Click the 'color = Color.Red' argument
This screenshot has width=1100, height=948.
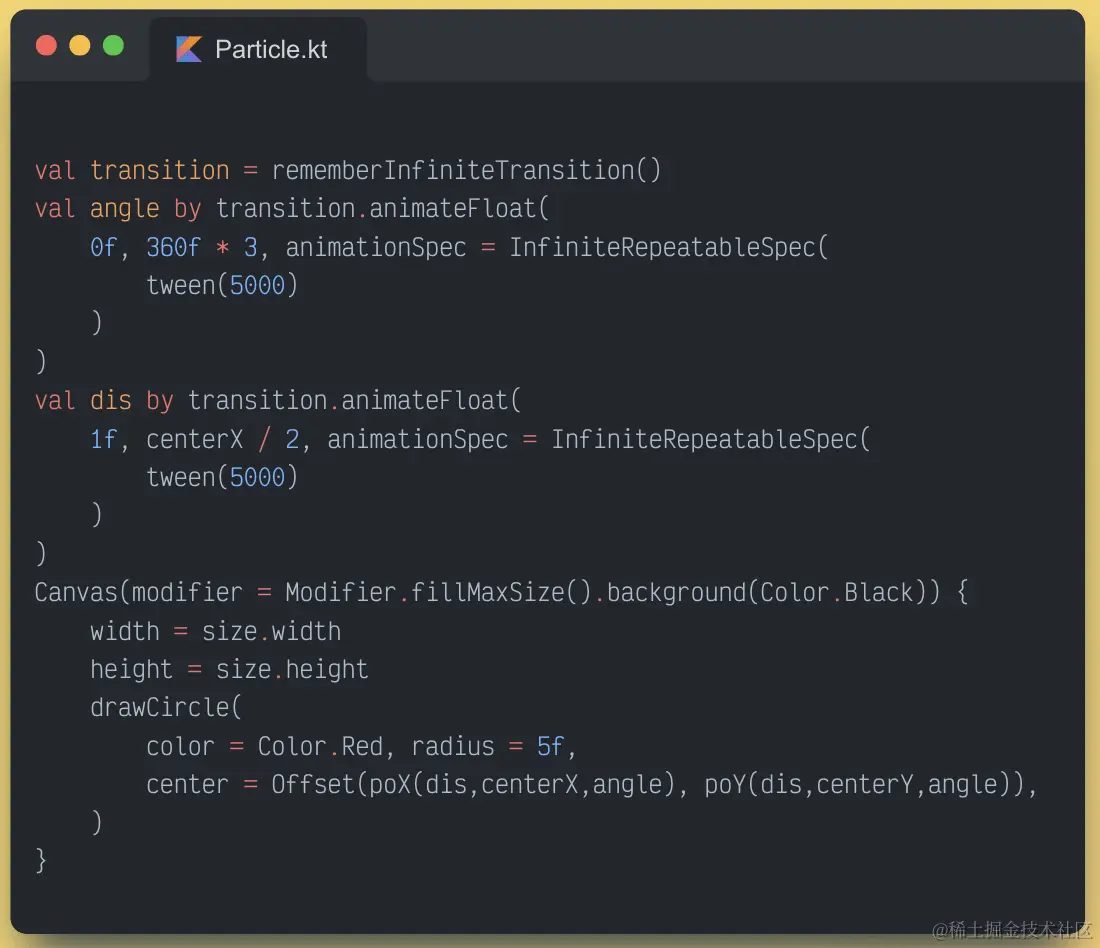click(264, 746)
